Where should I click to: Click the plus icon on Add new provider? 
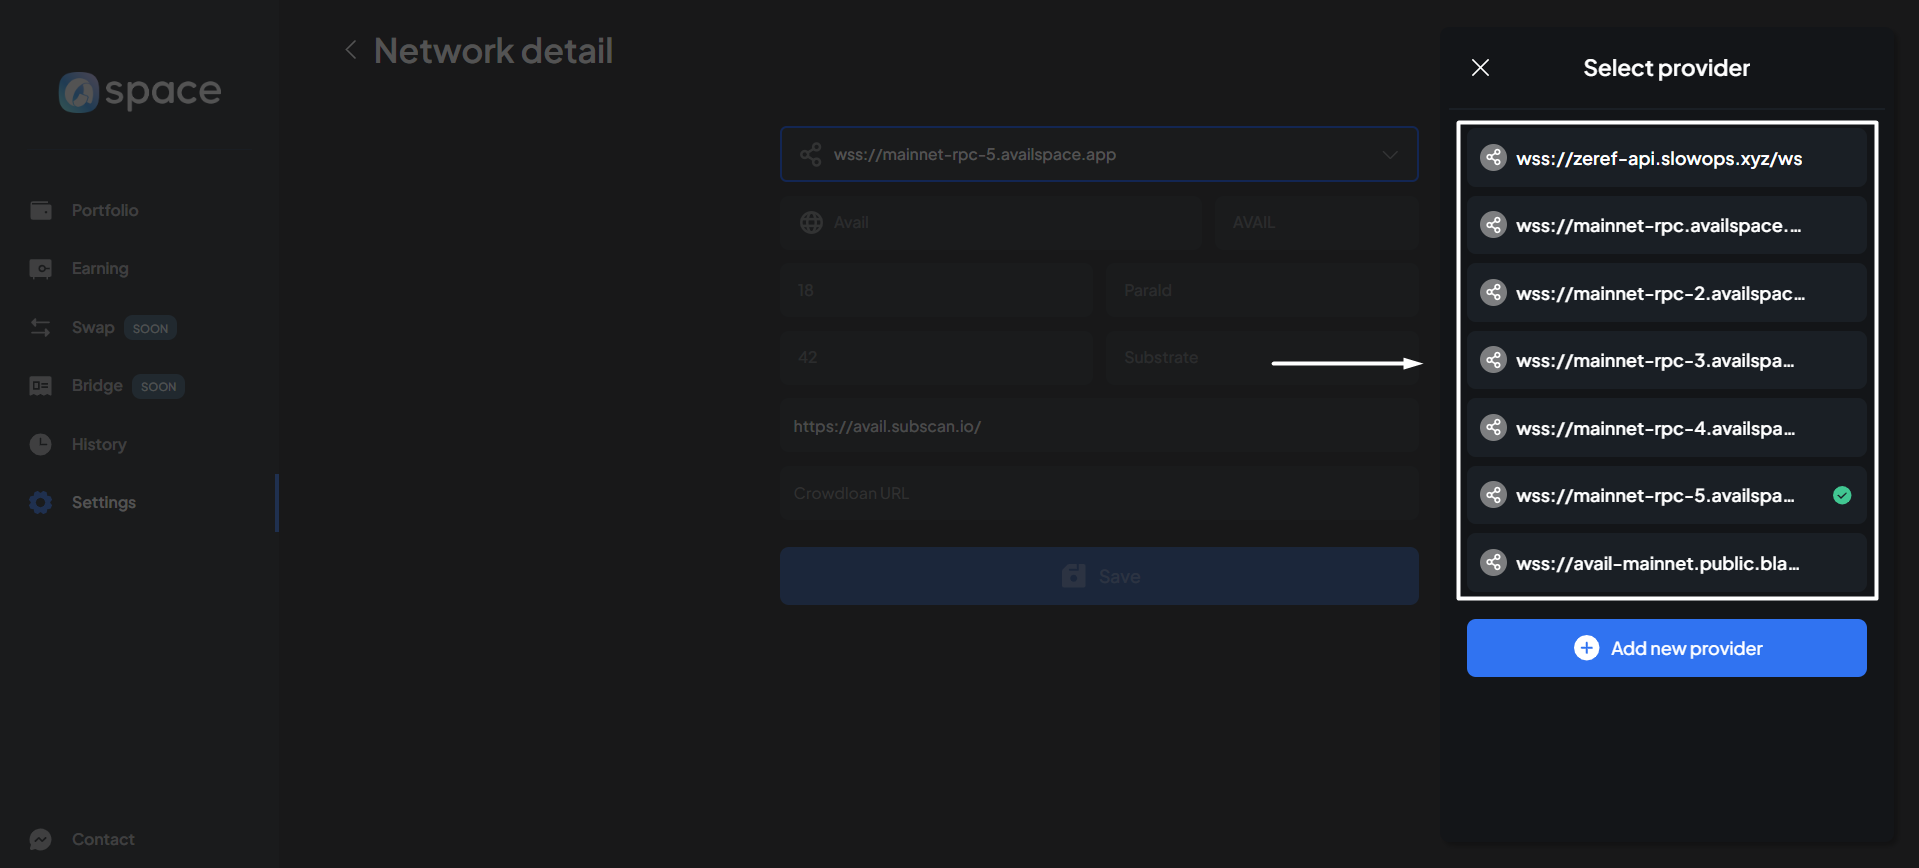click(x=1586, y=648)
